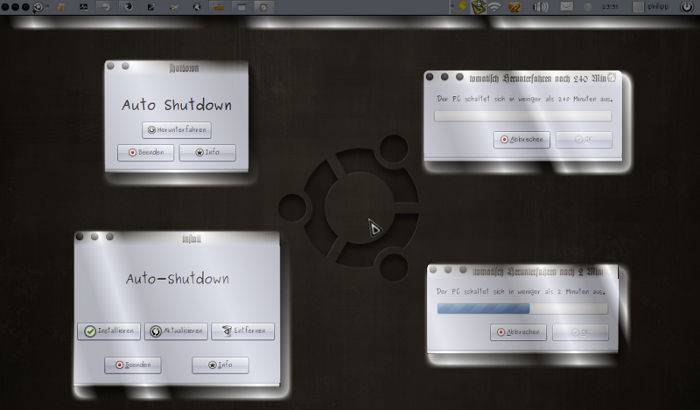This screenshot has width=700, height=410.
Task: Click the panel clock showing 23:31
Action: tap(610, 7)
